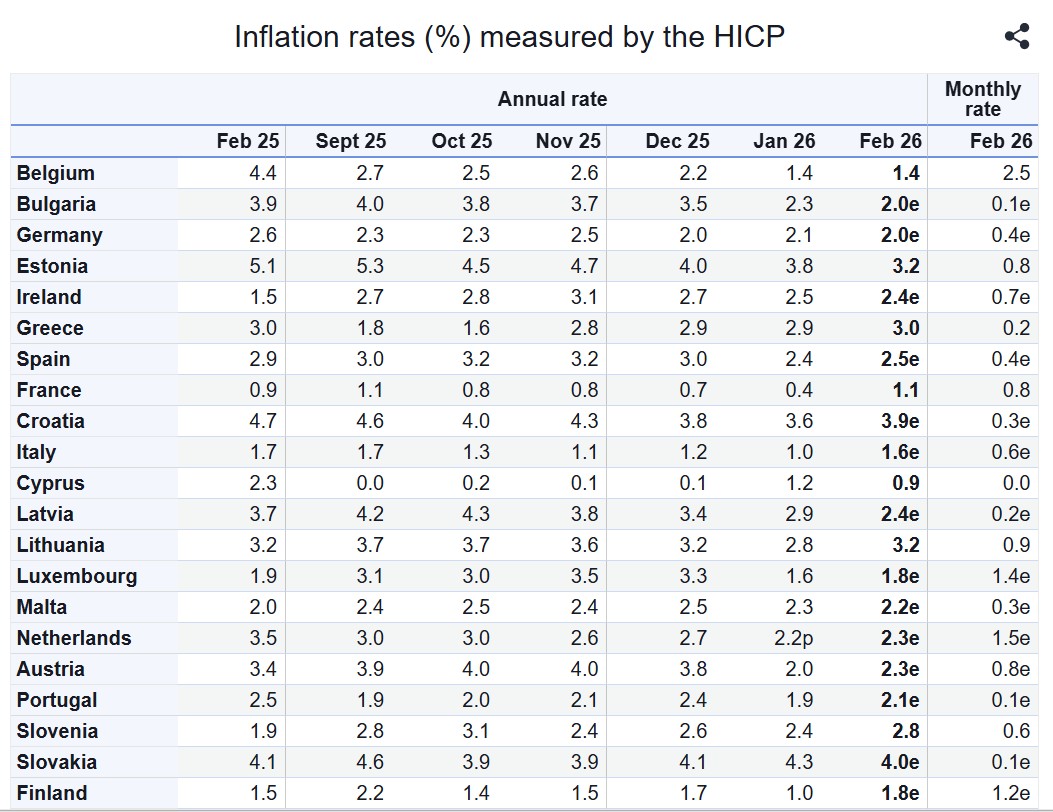The image size is (1053, 812).
Task: Click Netherlands' Jan 26 value 2.2p
Action: pyautogui.click(x=793, y=638)
